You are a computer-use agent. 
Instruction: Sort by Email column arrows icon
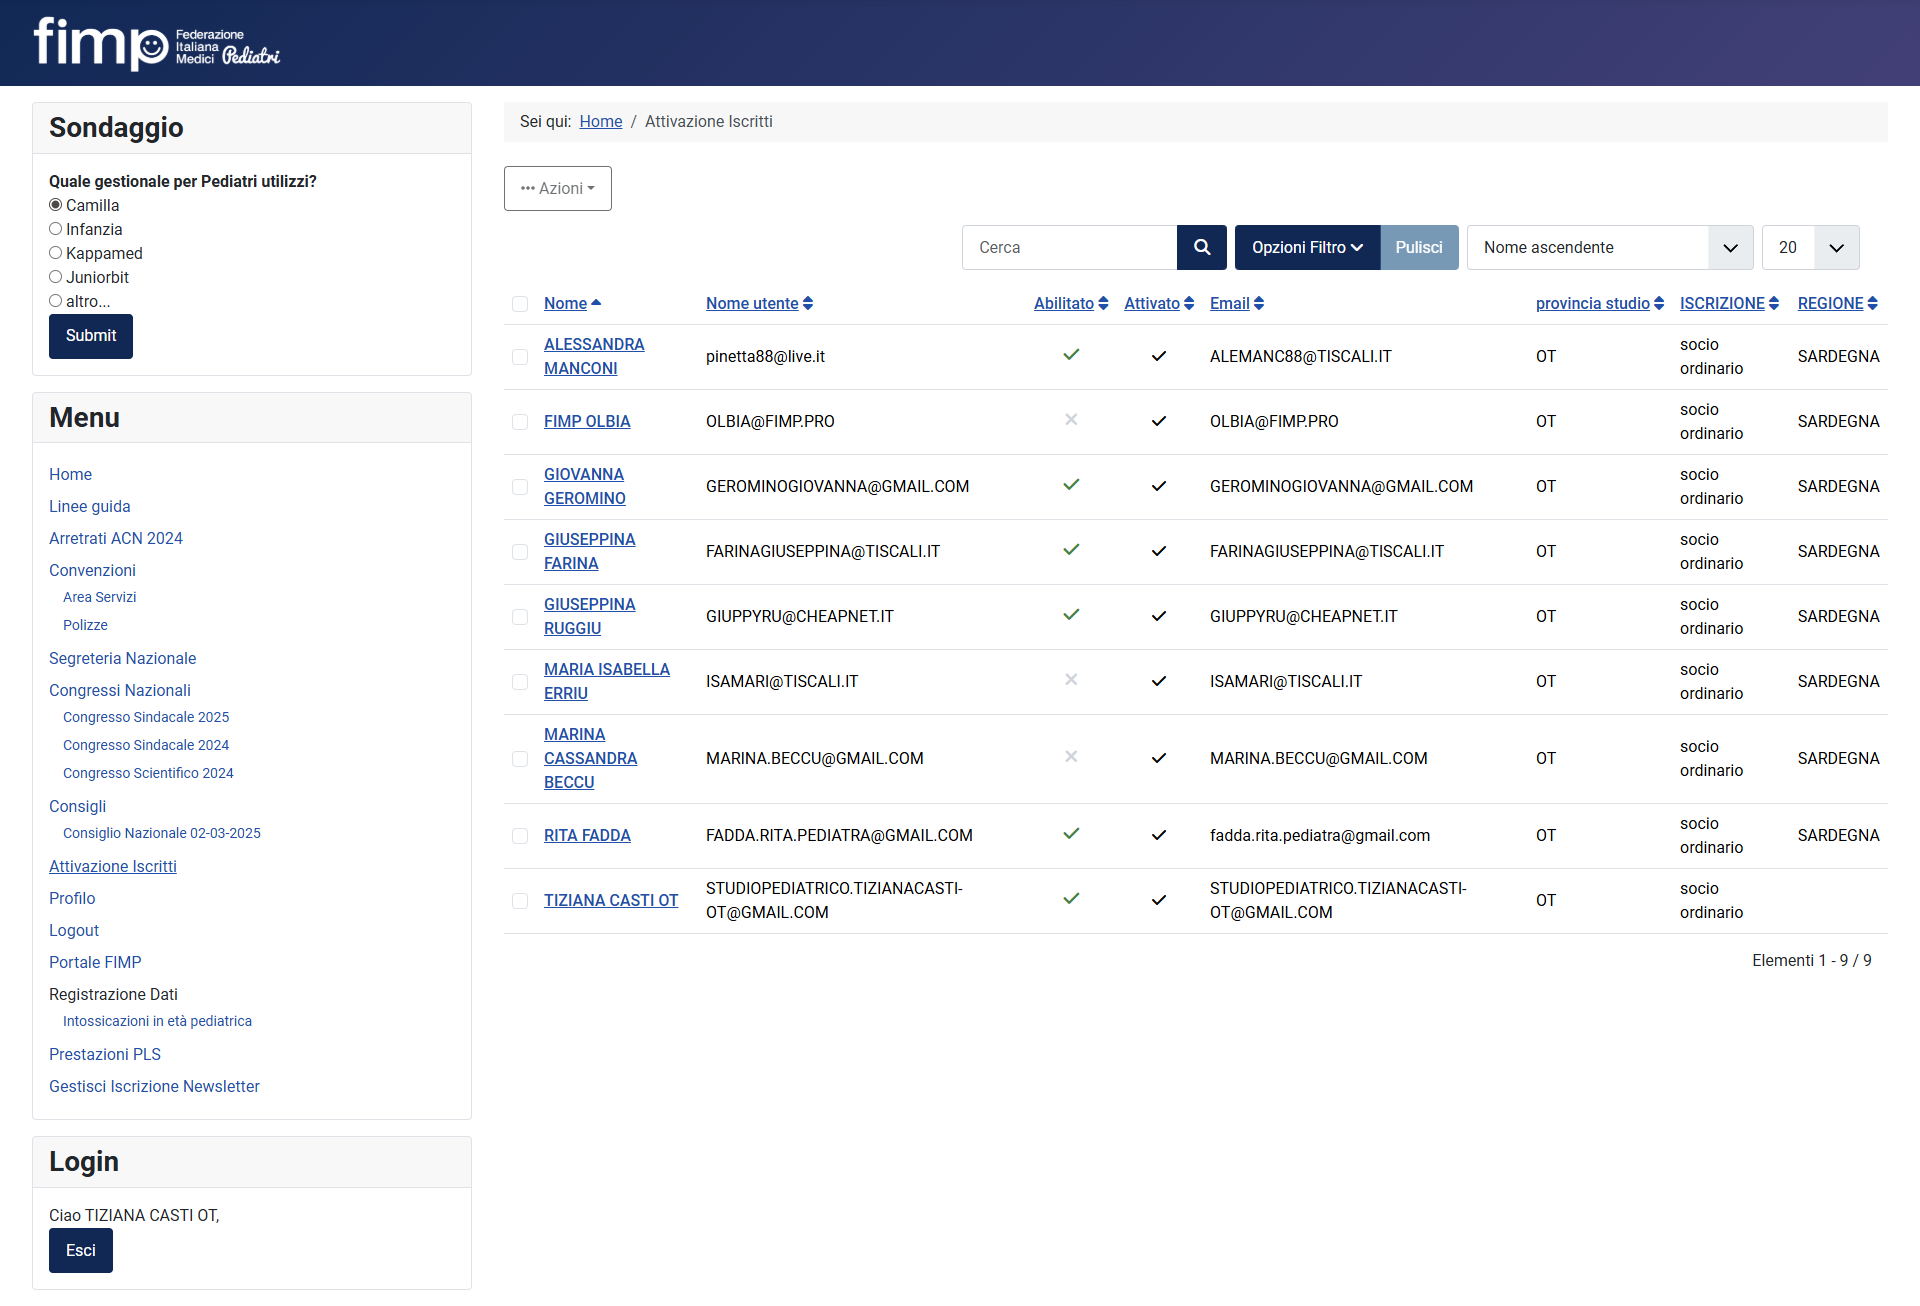coord(1259,303)
